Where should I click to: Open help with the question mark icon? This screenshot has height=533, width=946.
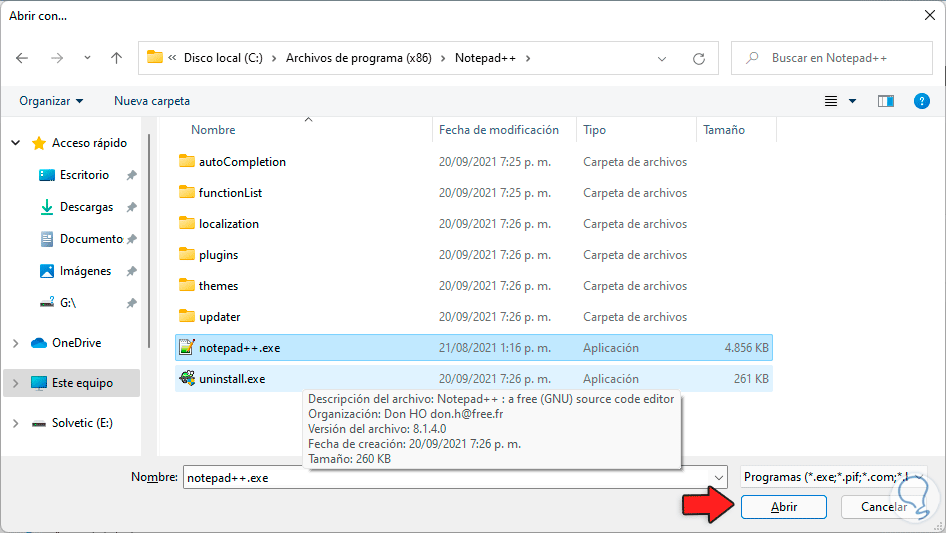tap(922, 101)
